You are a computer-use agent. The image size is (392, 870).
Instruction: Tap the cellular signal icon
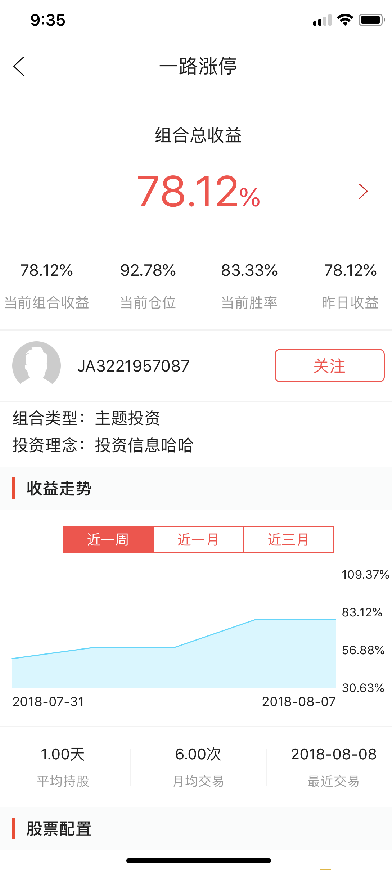pyautogui.click(x=322, y=21)
